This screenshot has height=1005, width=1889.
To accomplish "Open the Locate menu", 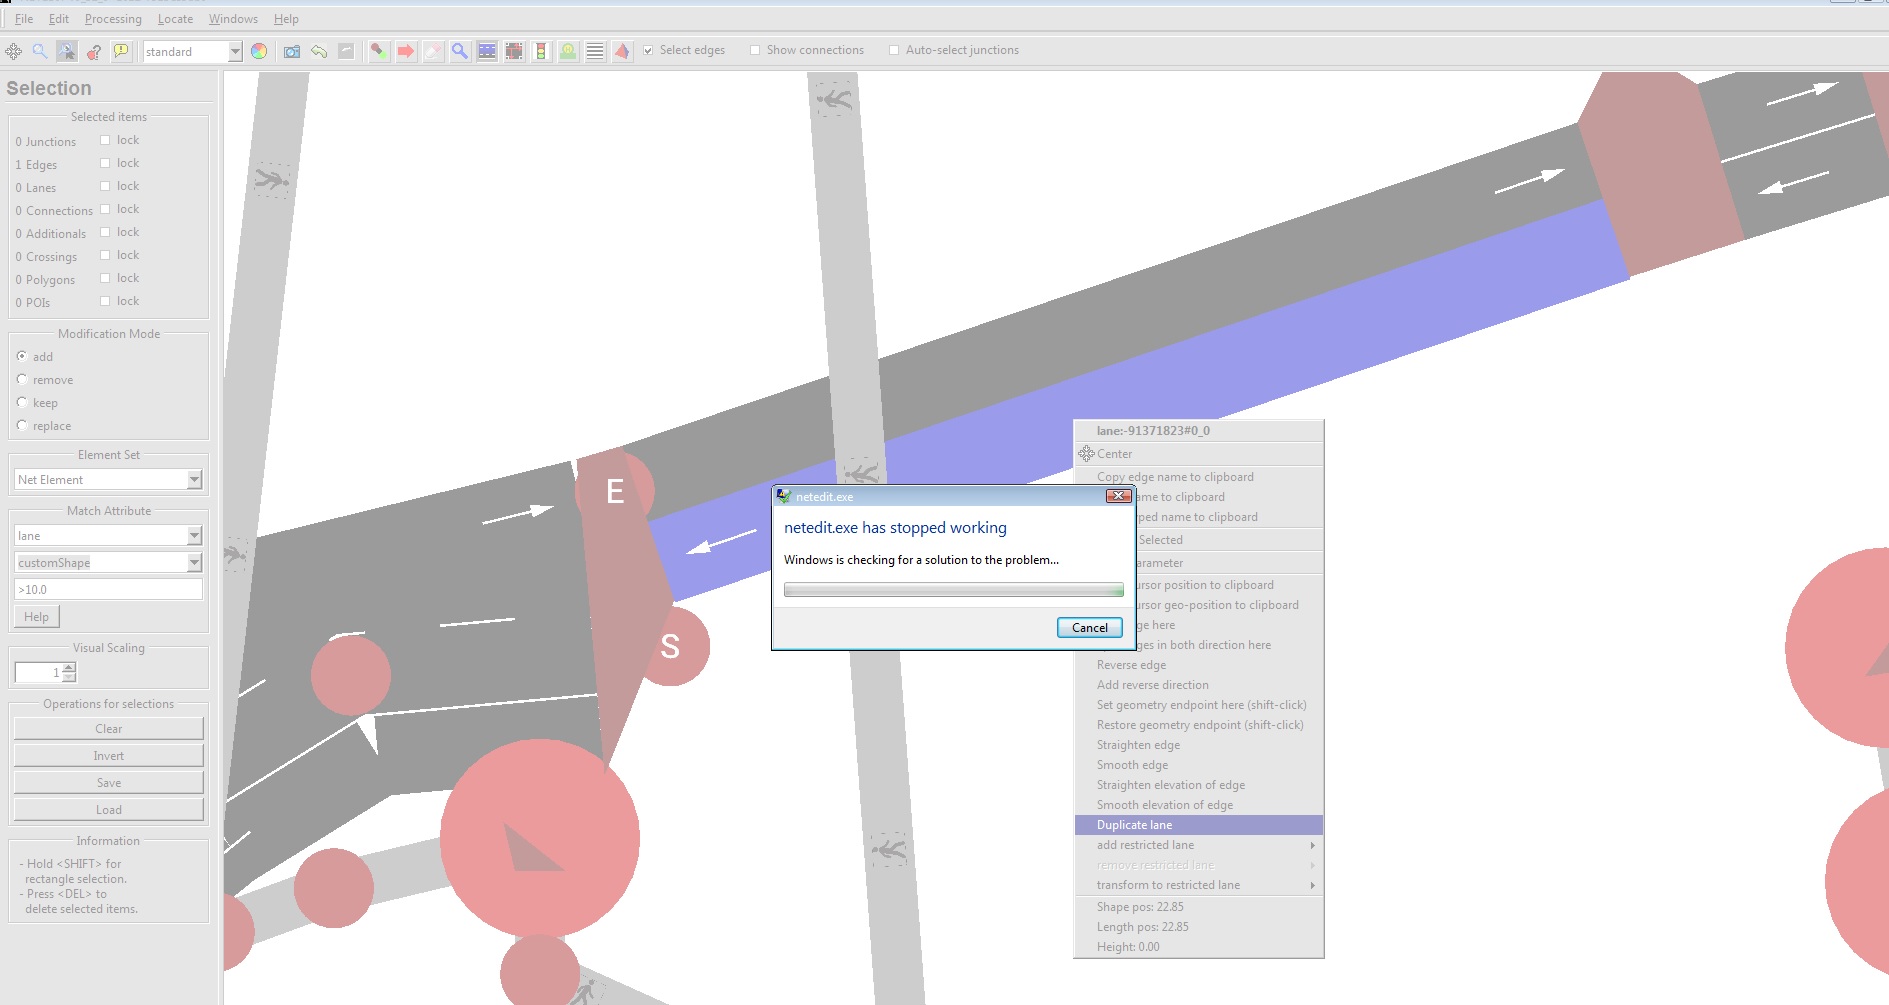I will click(x=175, y=19).
